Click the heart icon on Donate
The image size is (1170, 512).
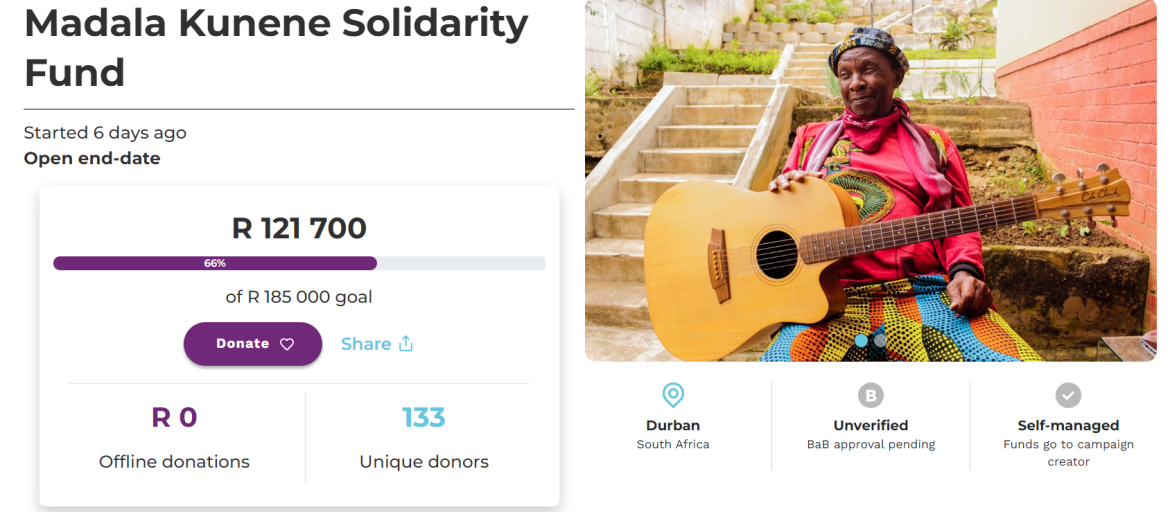(287, 344)
